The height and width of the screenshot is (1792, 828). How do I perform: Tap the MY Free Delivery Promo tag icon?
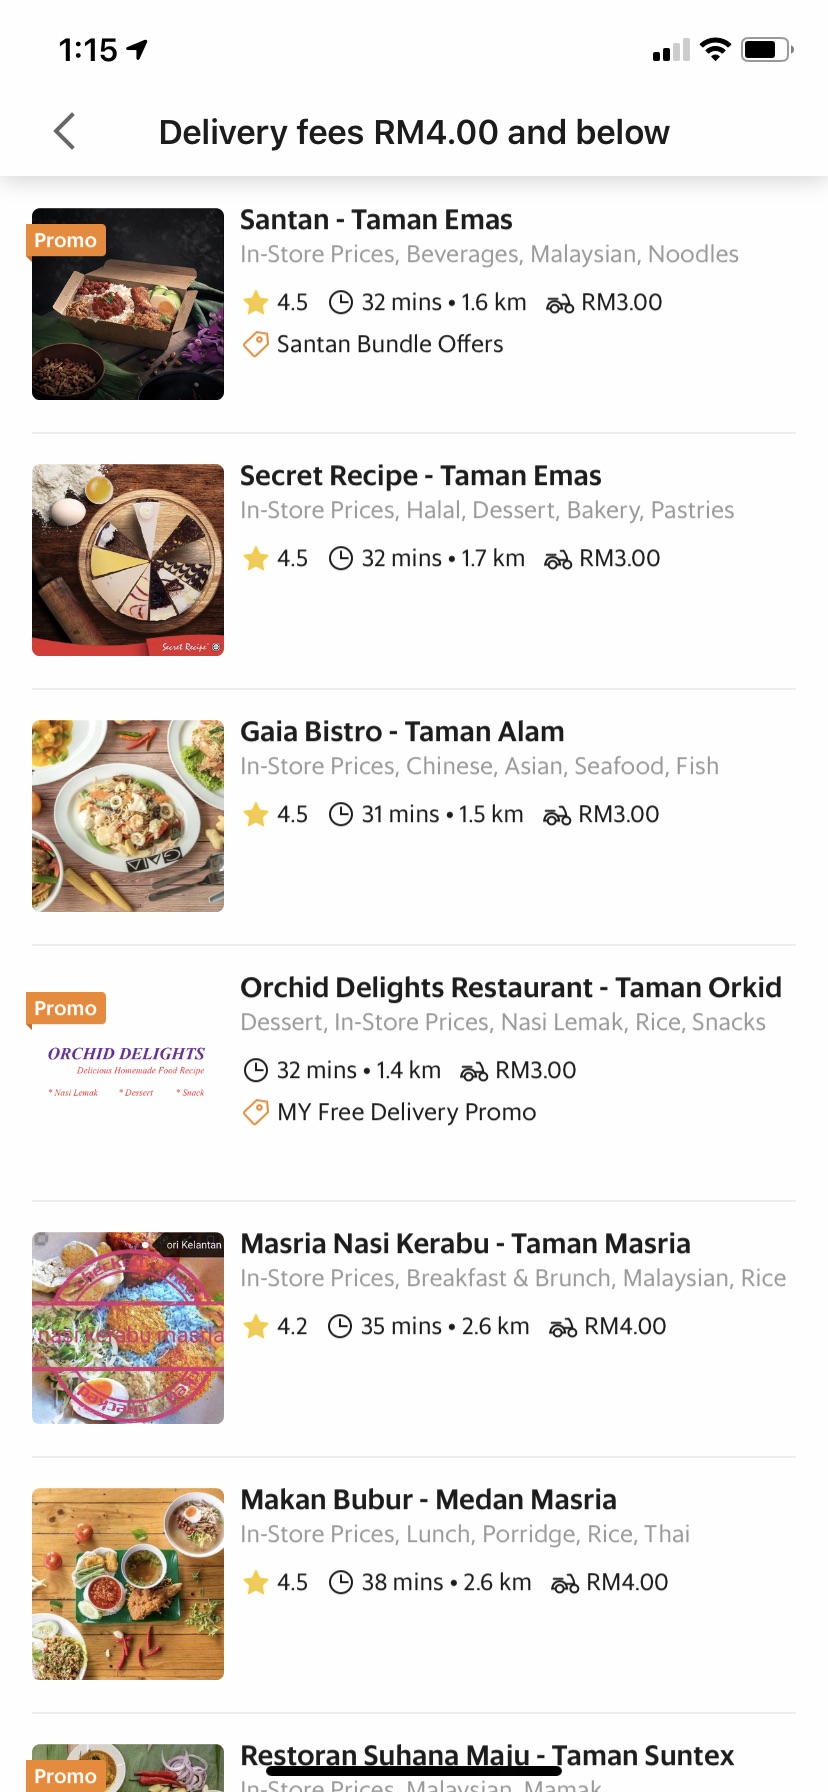pos(256,1112)
